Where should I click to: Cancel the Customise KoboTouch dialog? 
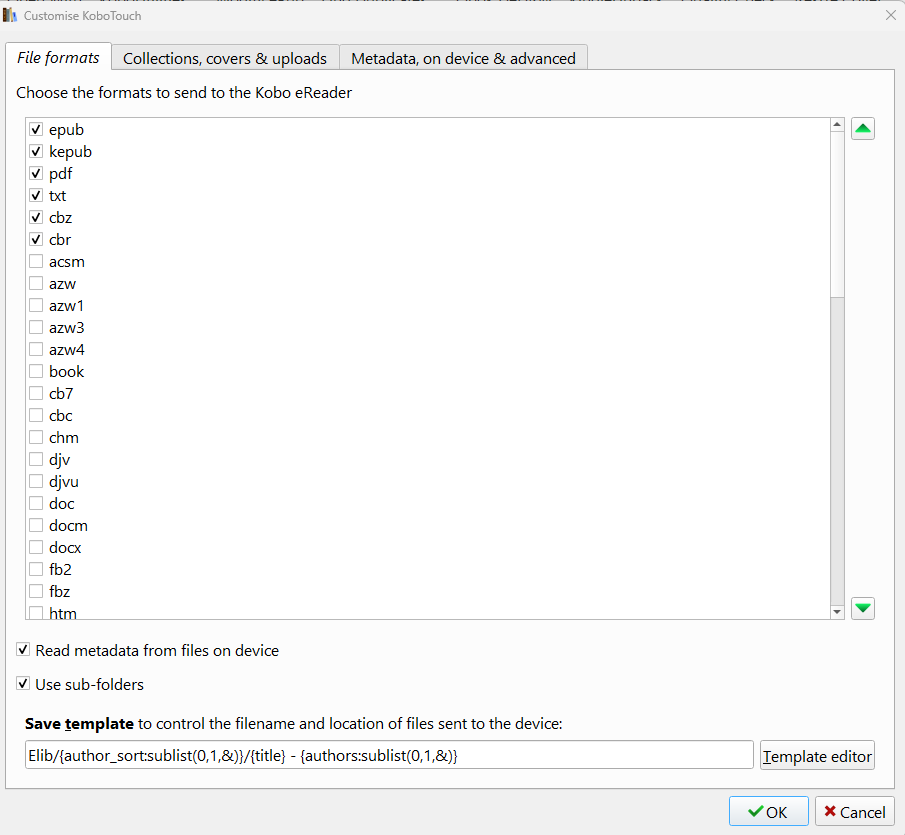(855, 811)
